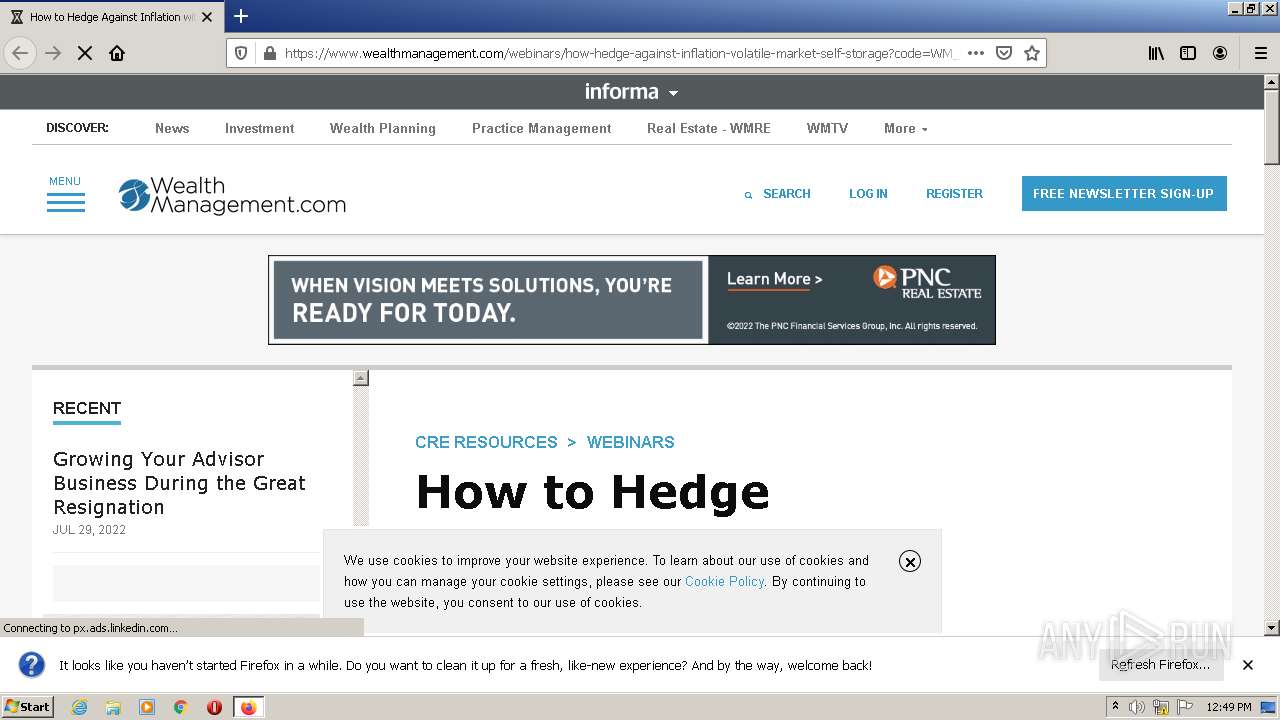Click the page scrollbar down arrow
Screen dimensions: 1280x720
[1272, 628]
